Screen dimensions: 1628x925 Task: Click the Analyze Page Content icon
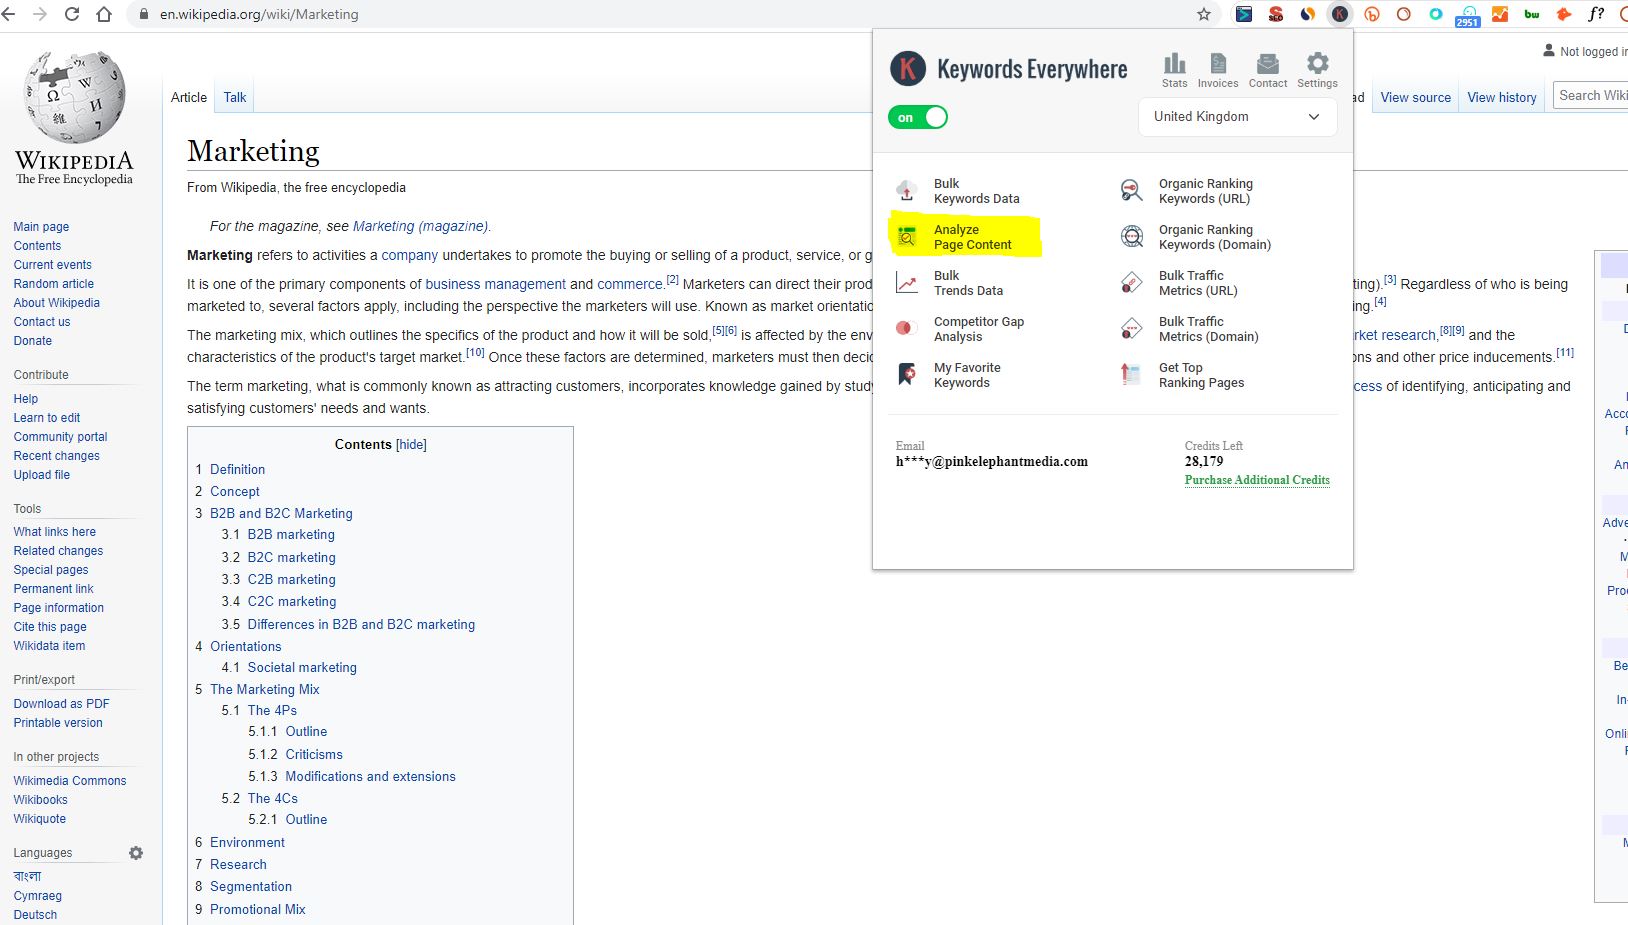[x=907, y=237]
